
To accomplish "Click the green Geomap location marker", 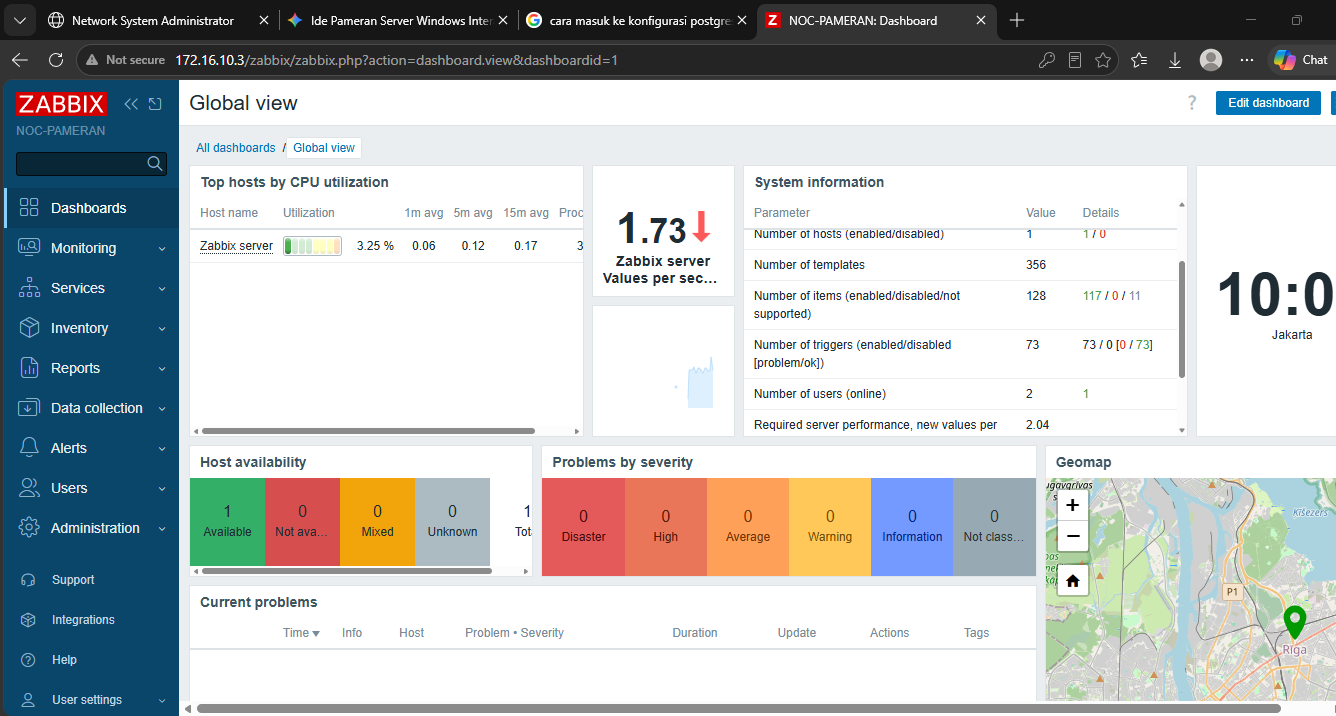I will (x=1295, y=622).
